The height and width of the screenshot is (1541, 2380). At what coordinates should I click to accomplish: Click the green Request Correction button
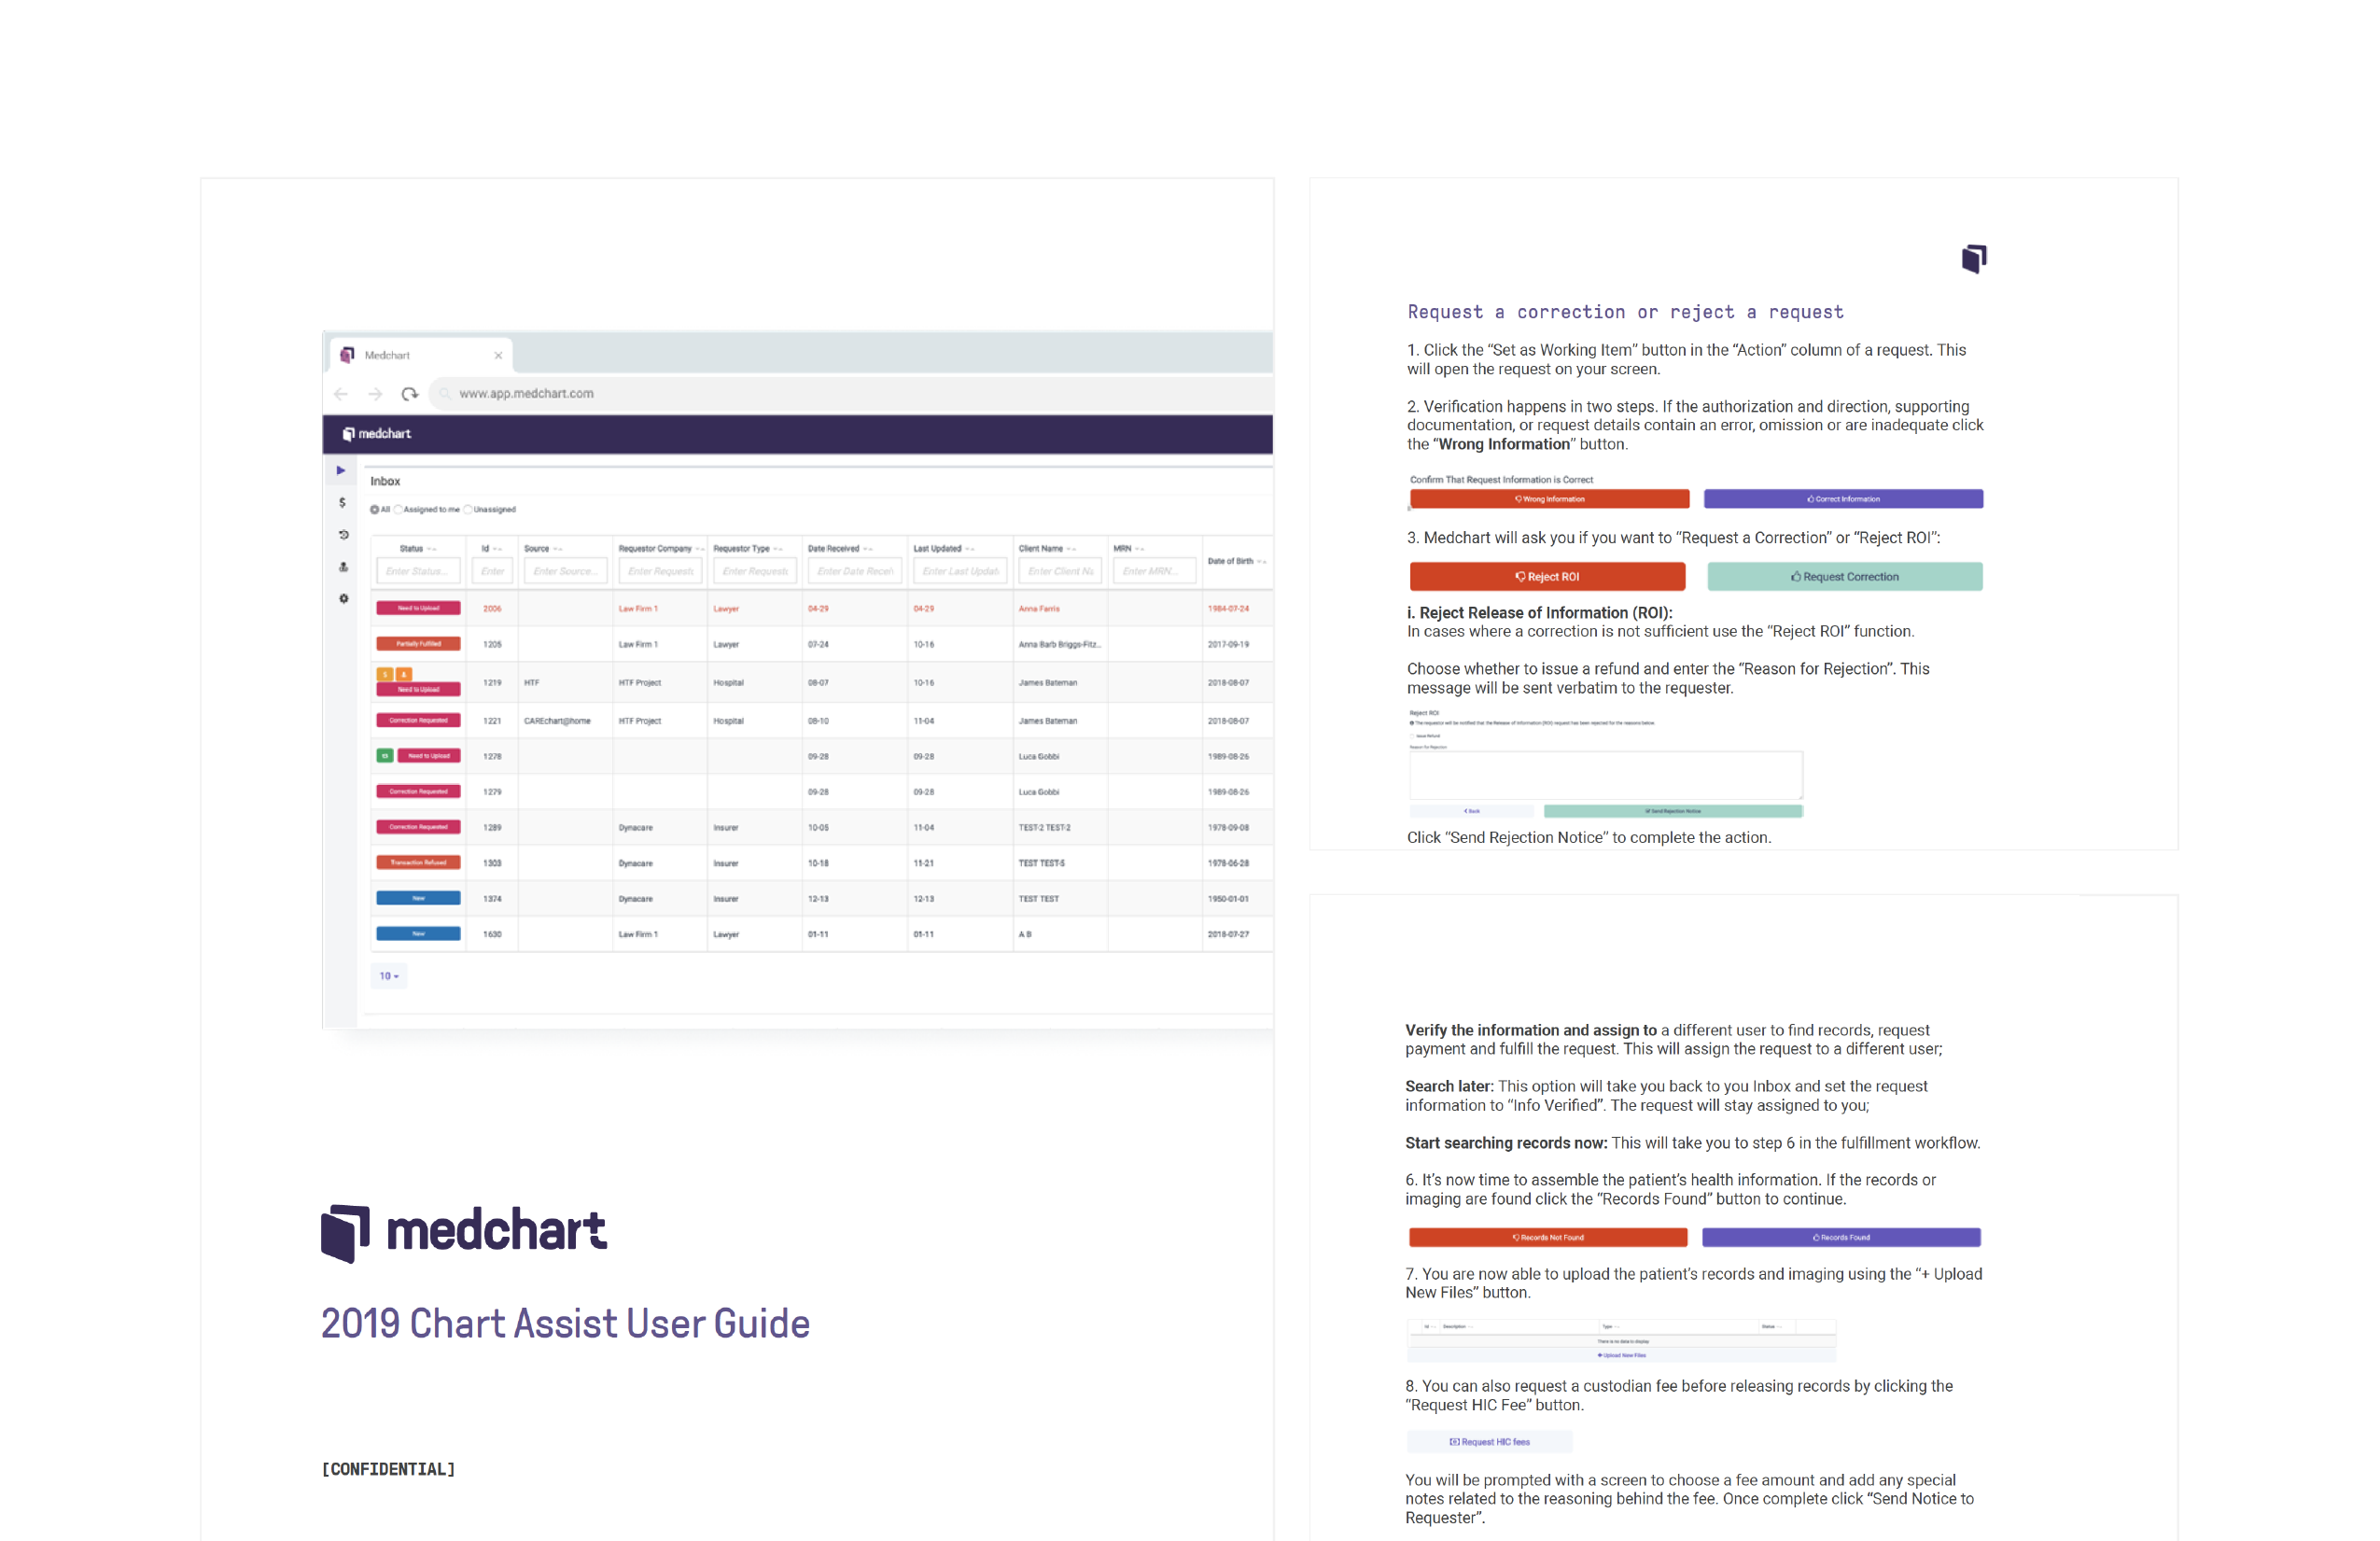(1844, 577)
